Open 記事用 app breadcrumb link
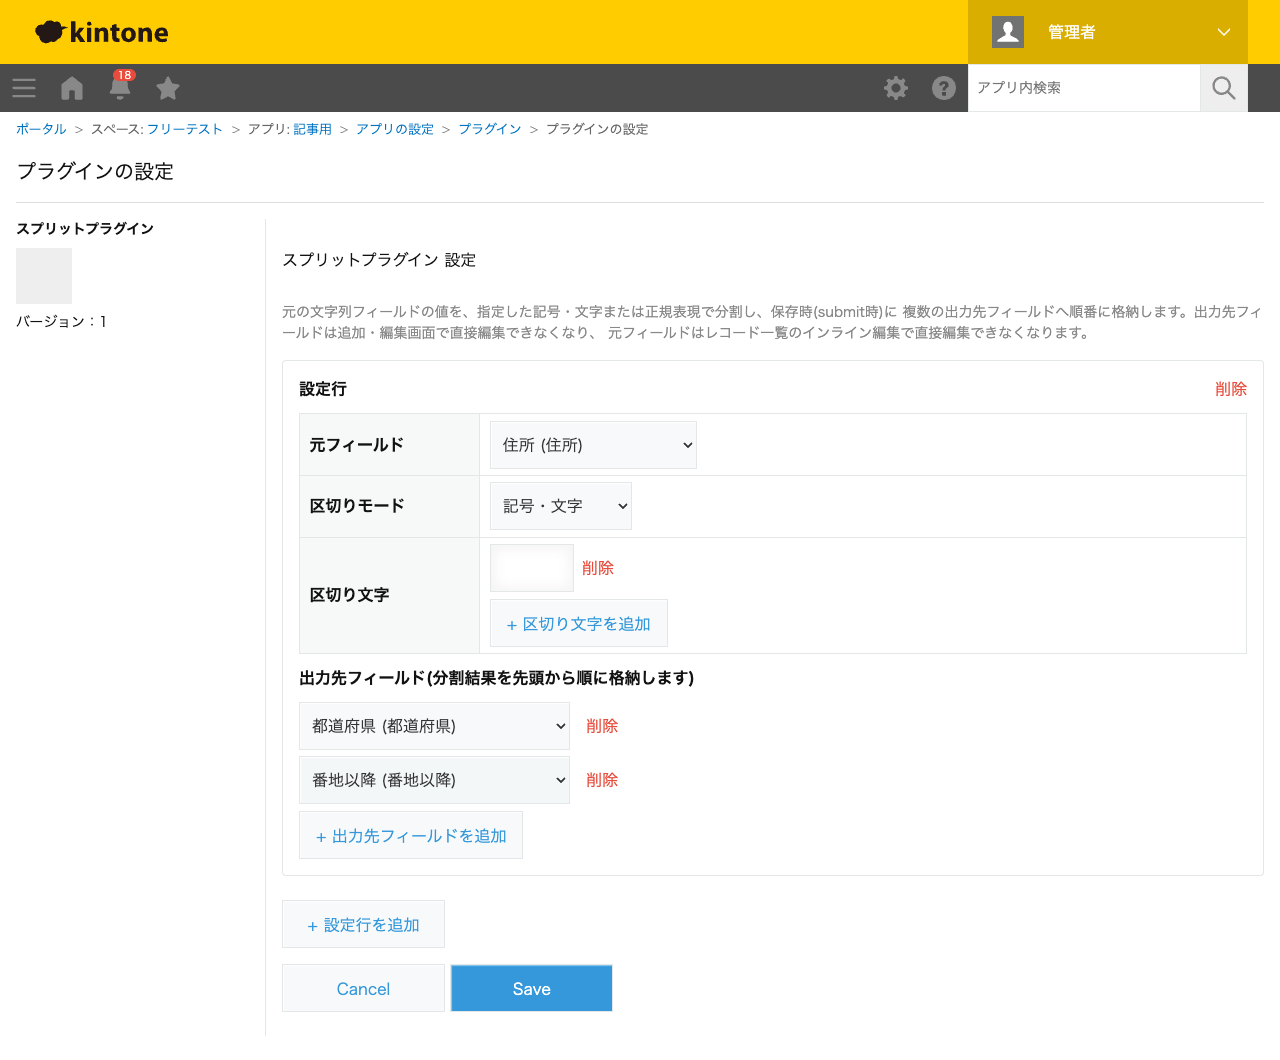 point(312,129)
